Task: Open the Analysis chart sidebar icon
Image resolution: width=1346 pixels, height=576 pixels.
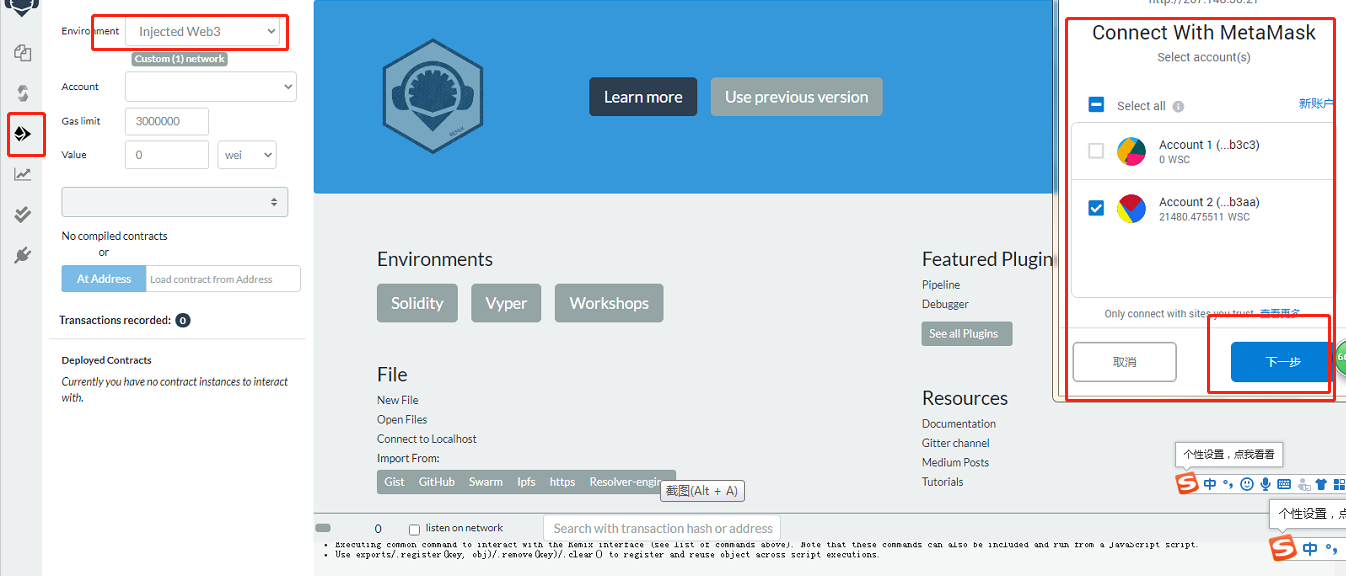Action: tap(22, 174)
